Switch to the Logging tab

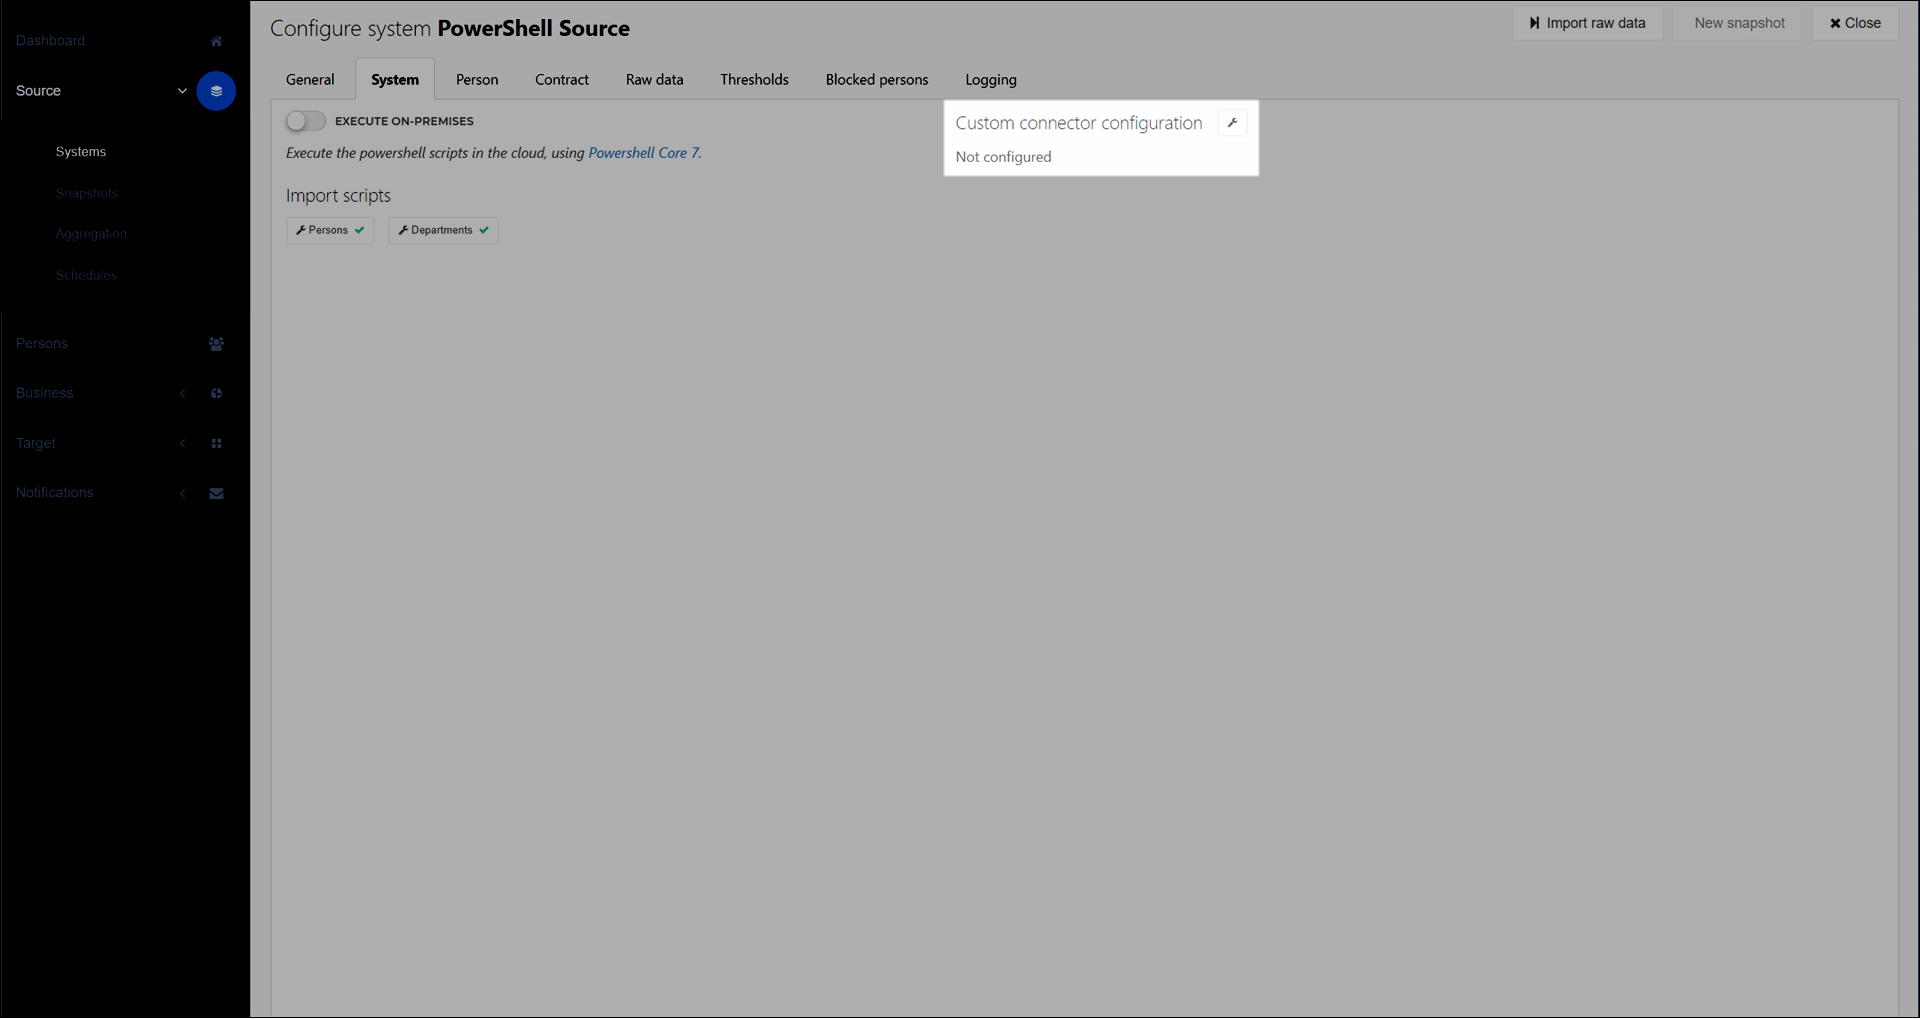tap(991, 80)
